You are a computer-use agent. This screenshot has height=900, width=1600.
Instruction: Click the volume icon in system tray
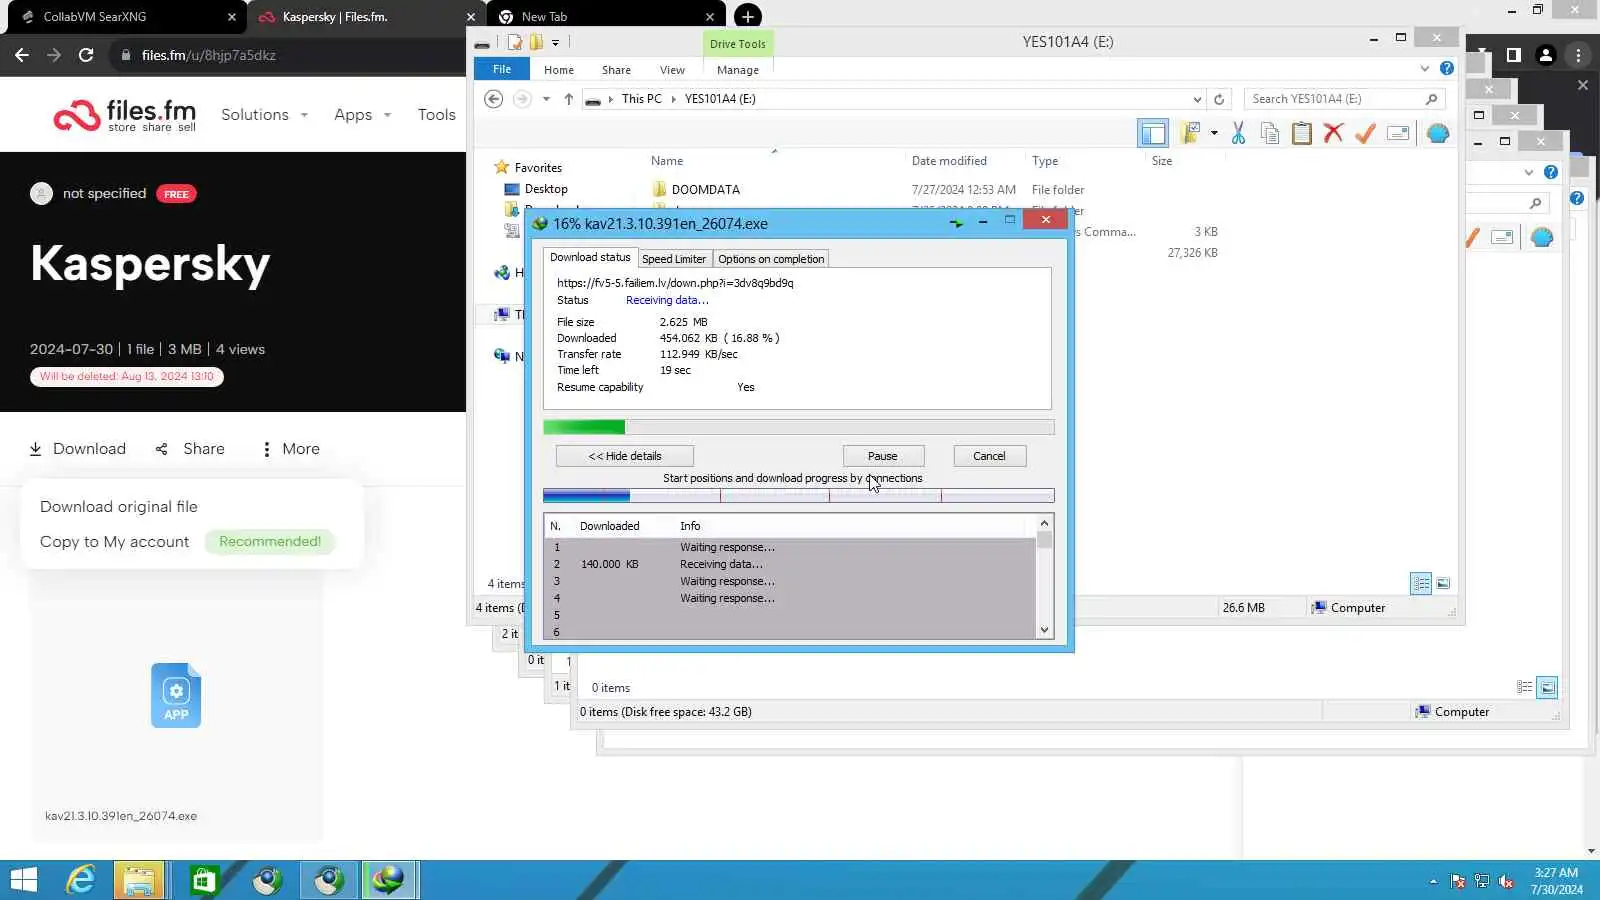[x=1505, y=881]
